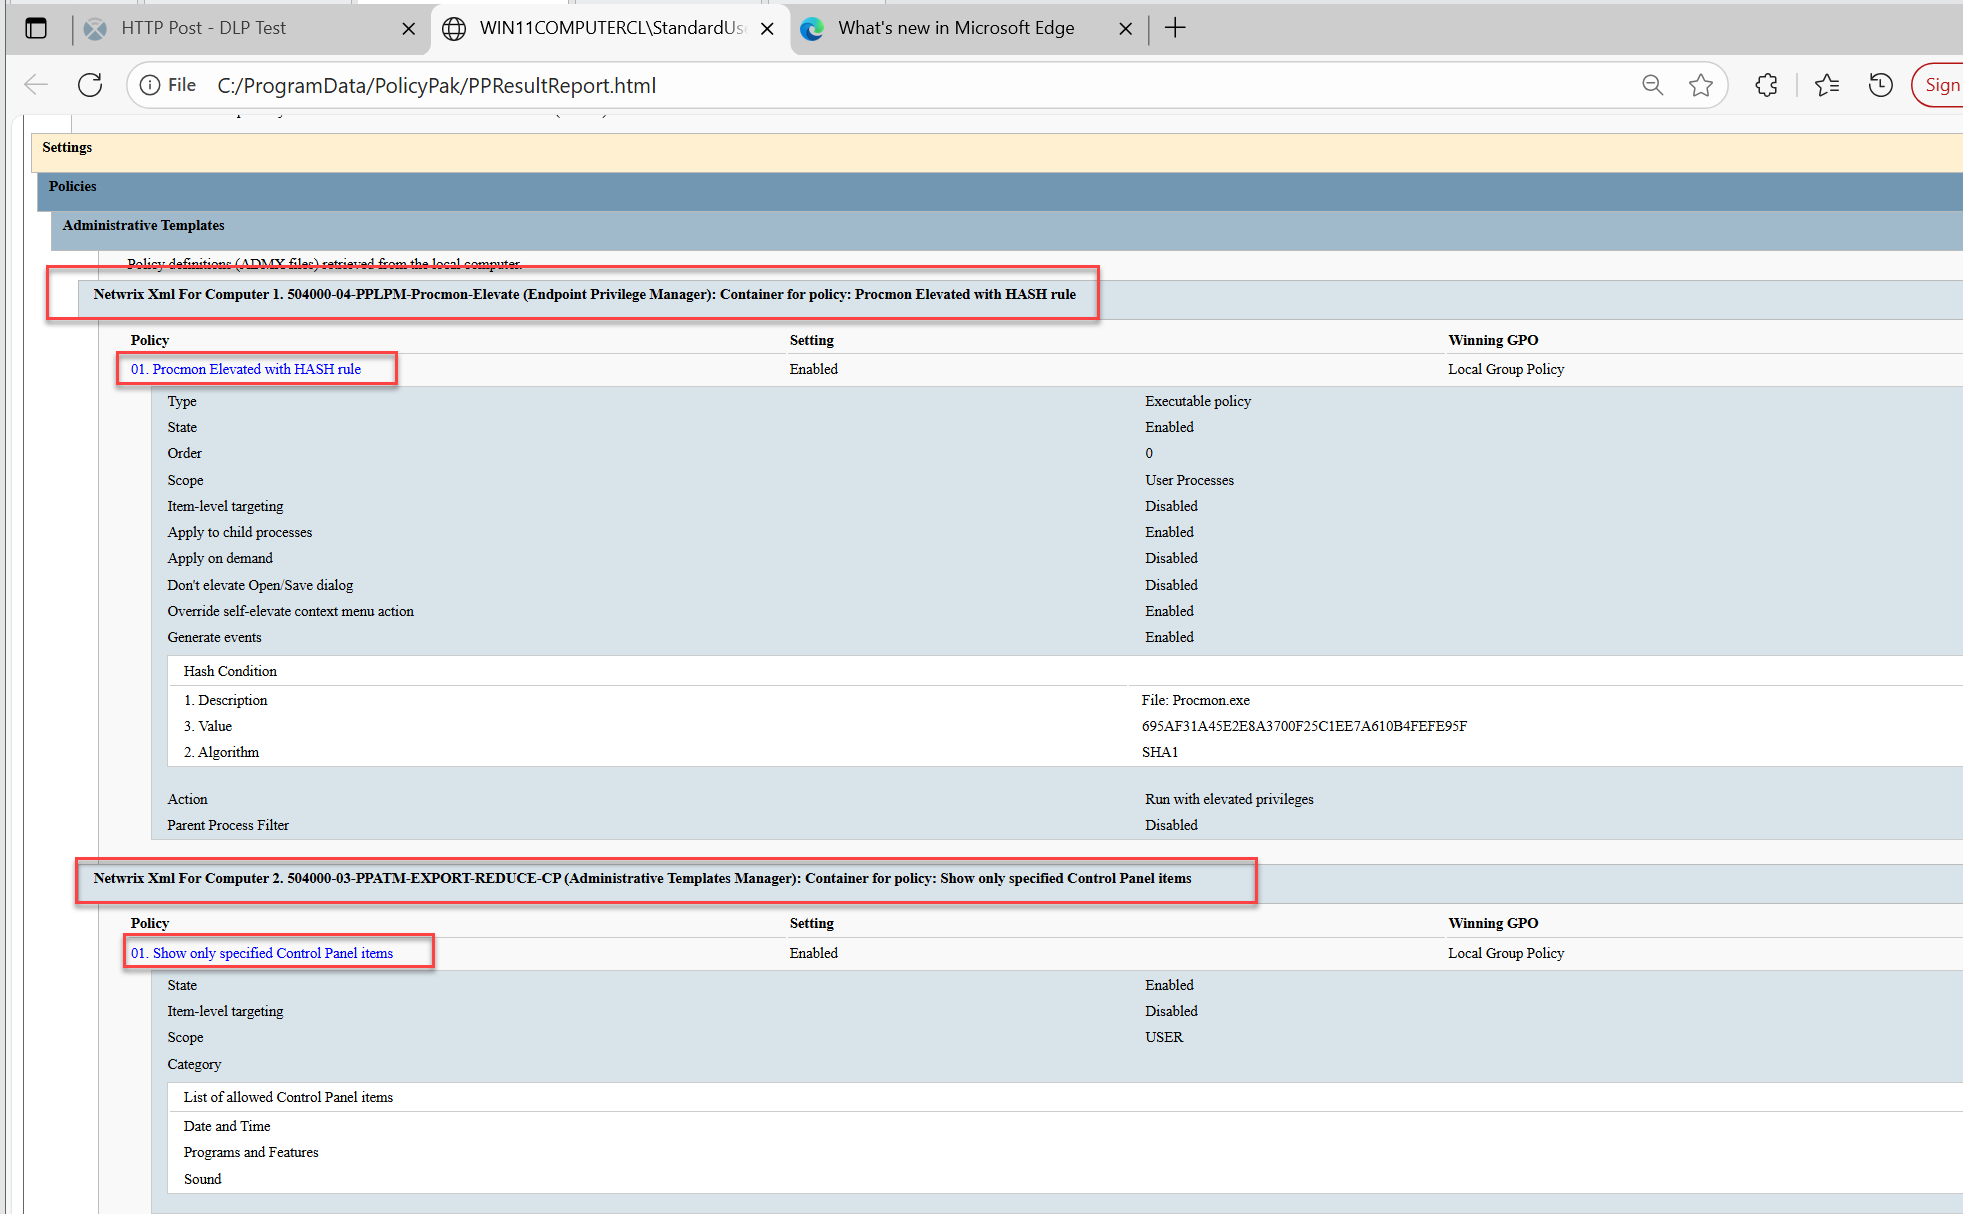Click the Sign in button
Viewport: 1963px width, 1214px height.
coord(1941,85)
